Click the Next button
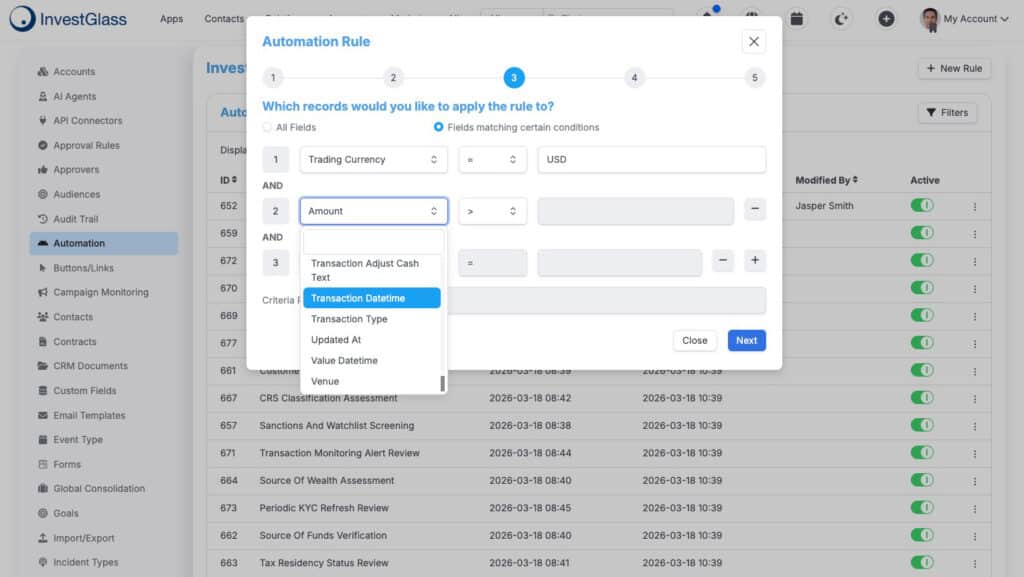Screen dimensions: 1024x577 (x=746, y=341)
